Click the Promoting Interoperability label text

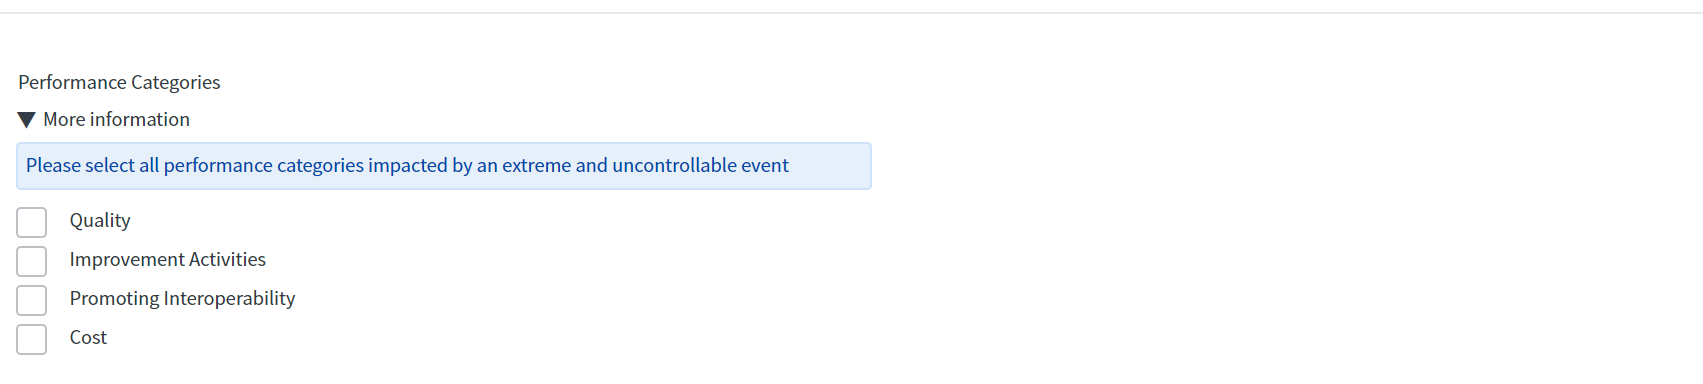click(x=183, y=298)
